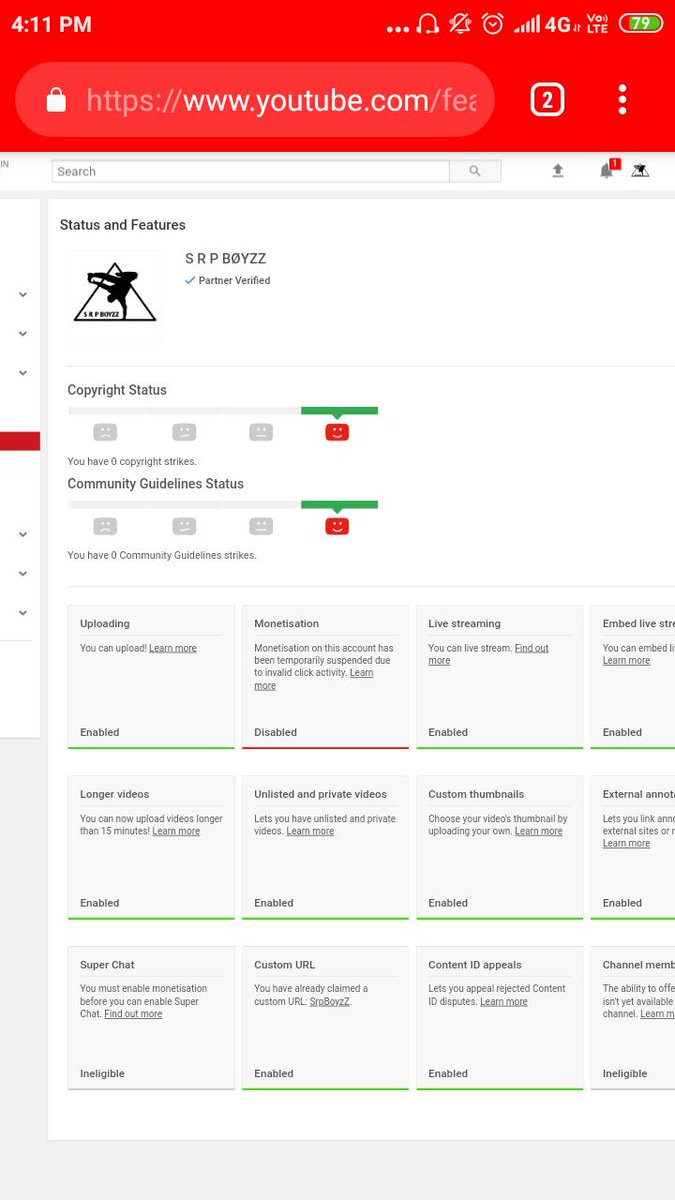Expand the fourth sidebar chevron
675x1200 pixels.
pyautogui.click(x=22, y=534)
